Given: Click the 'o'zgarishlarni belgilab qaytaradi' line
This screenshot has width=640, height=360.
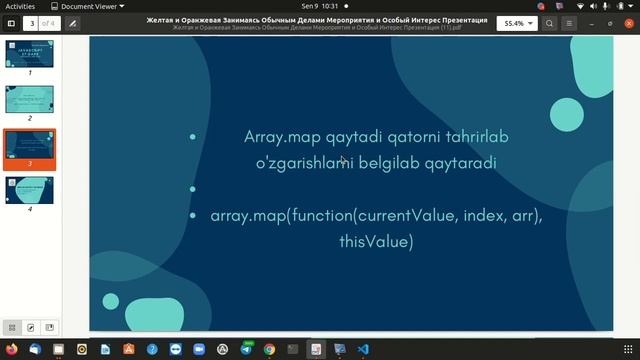Looking at the screenshot, I should pyautogui.click(x=376, y=163).
